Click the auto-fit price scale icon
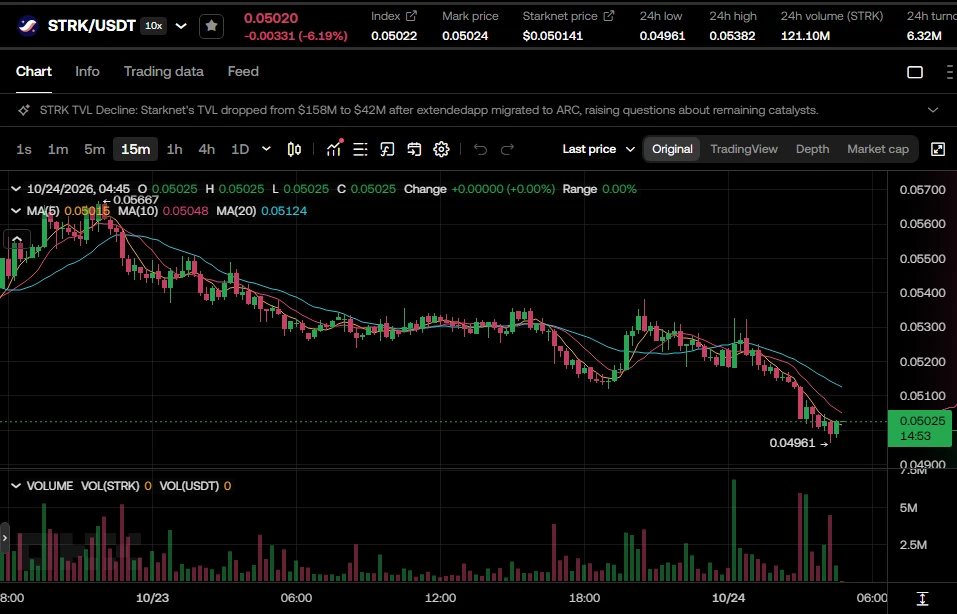Viewport: 957px width, 614px height. [922, 598]
